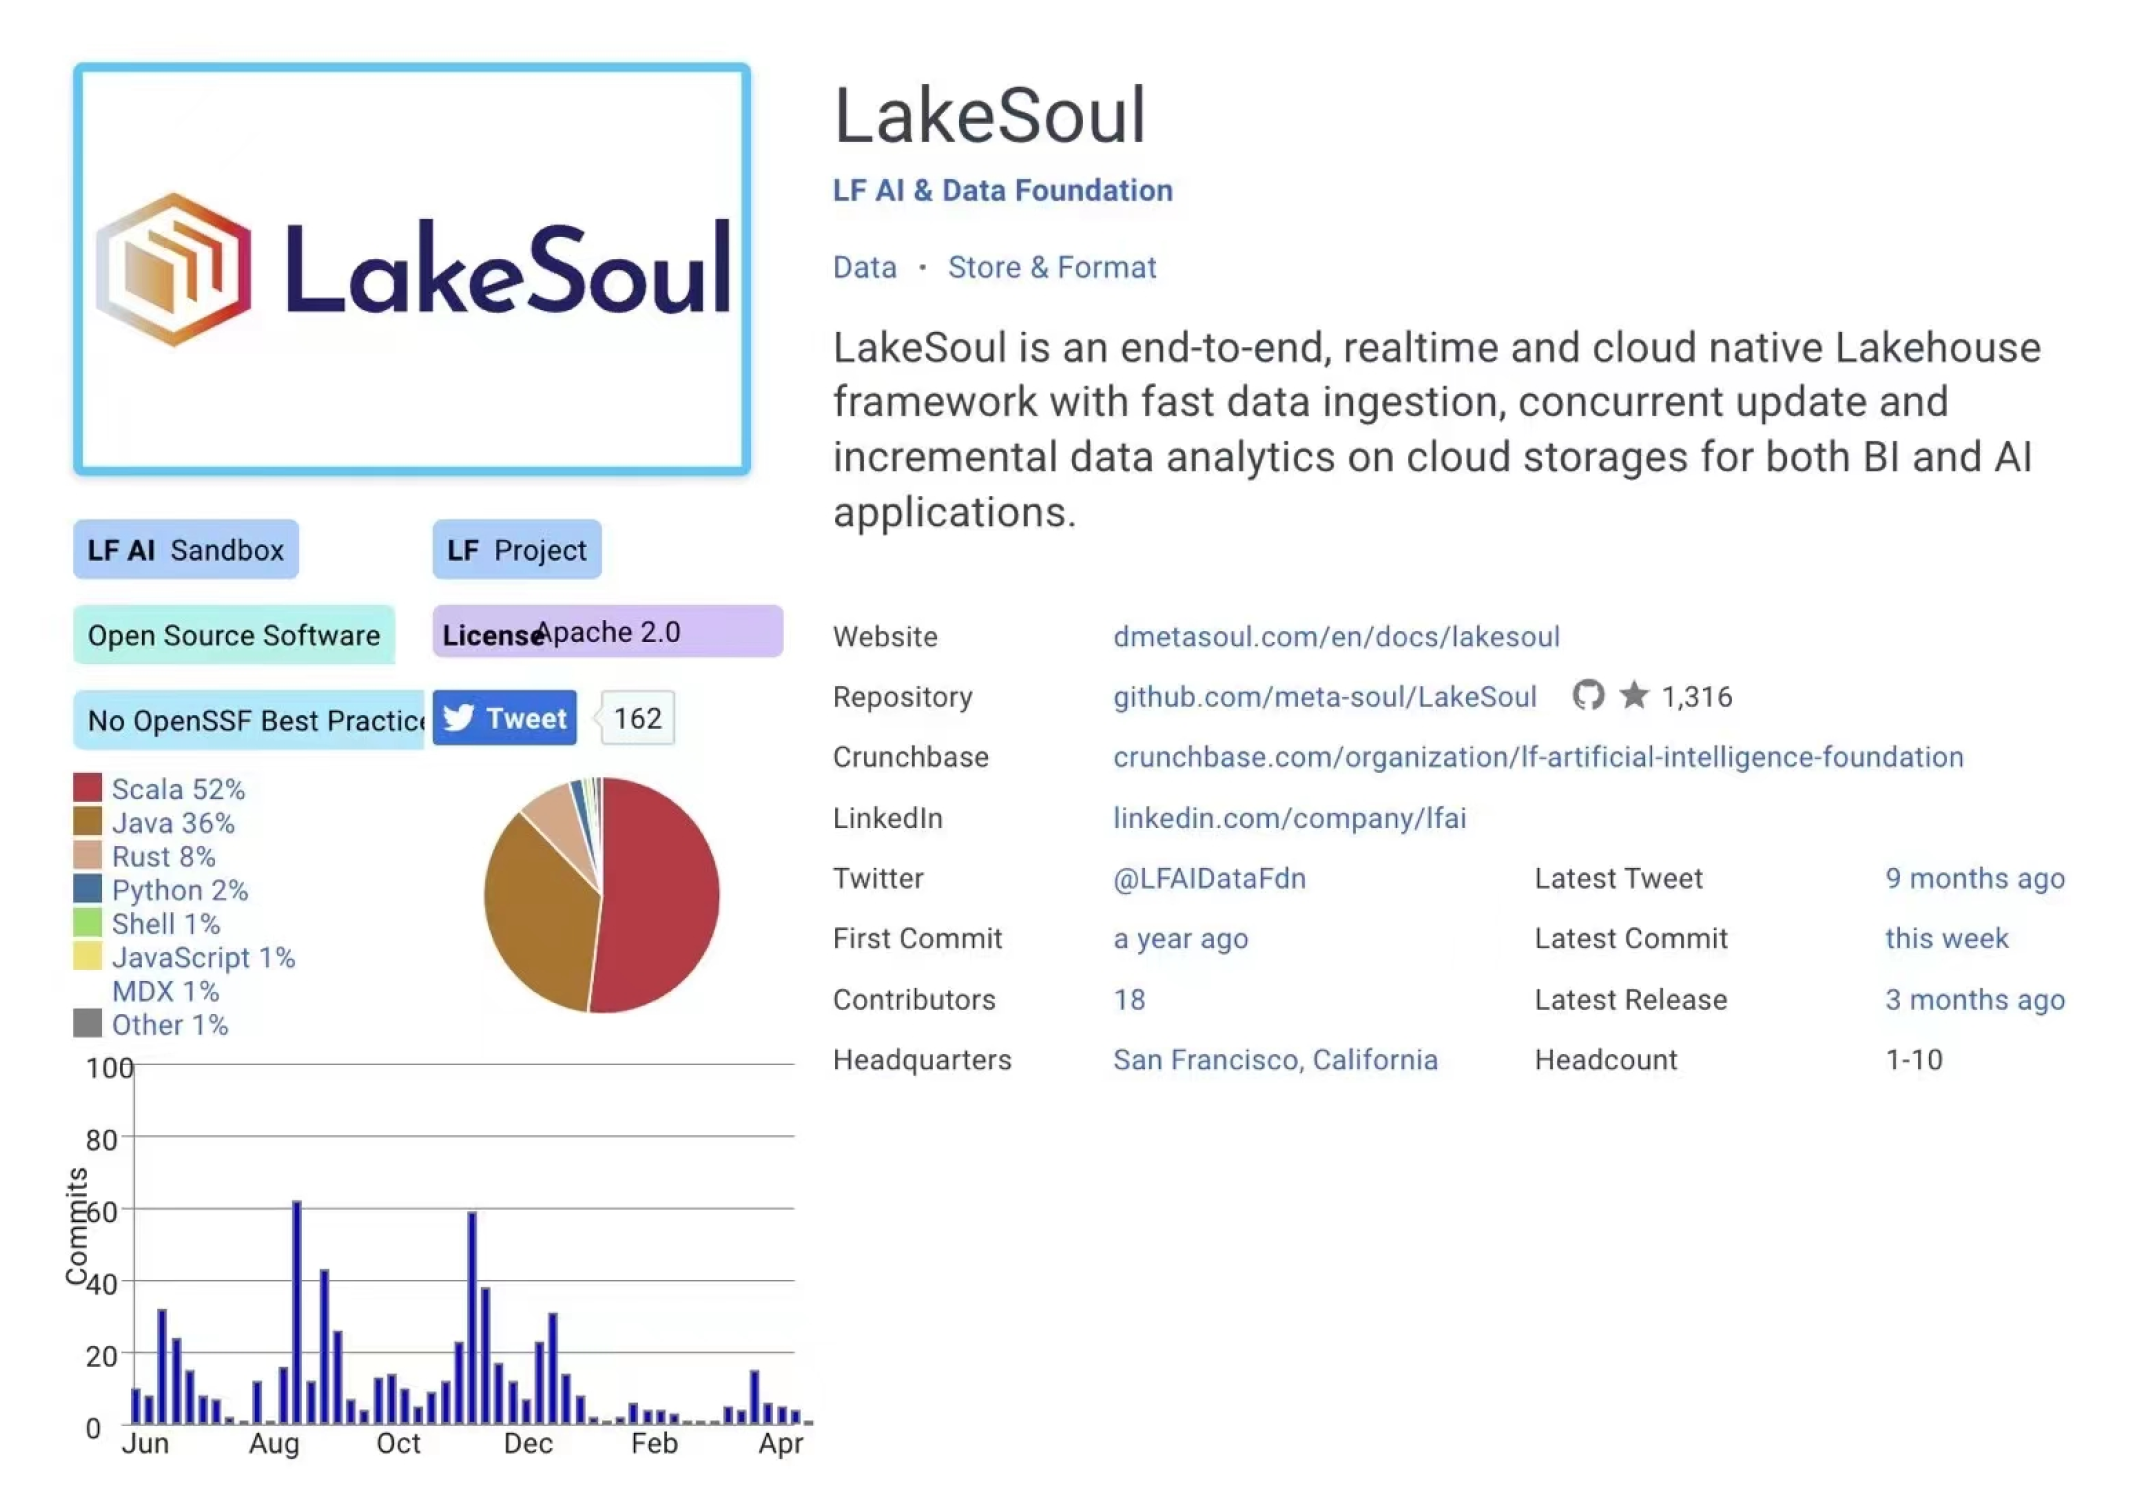Open linkedin.com/company/lfai link
The width and height of the screenshot is (2144, 1488).
tap(1290, 818)
